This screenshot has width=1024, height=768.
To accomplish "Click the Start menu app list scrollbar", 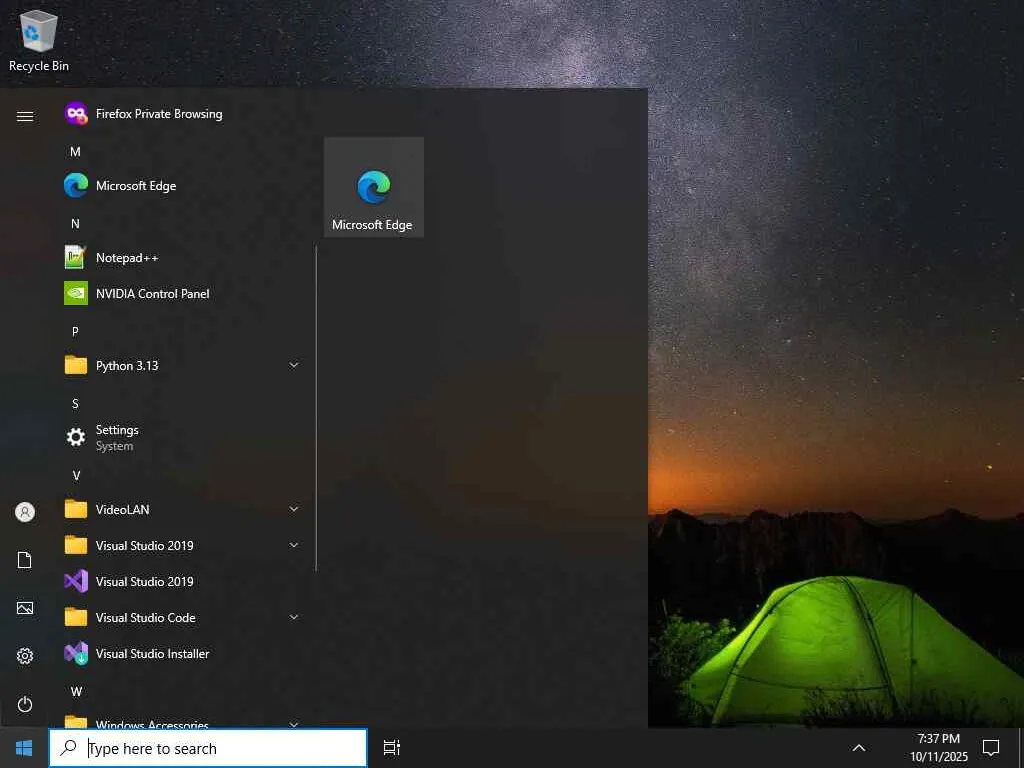I will (316, 408).
